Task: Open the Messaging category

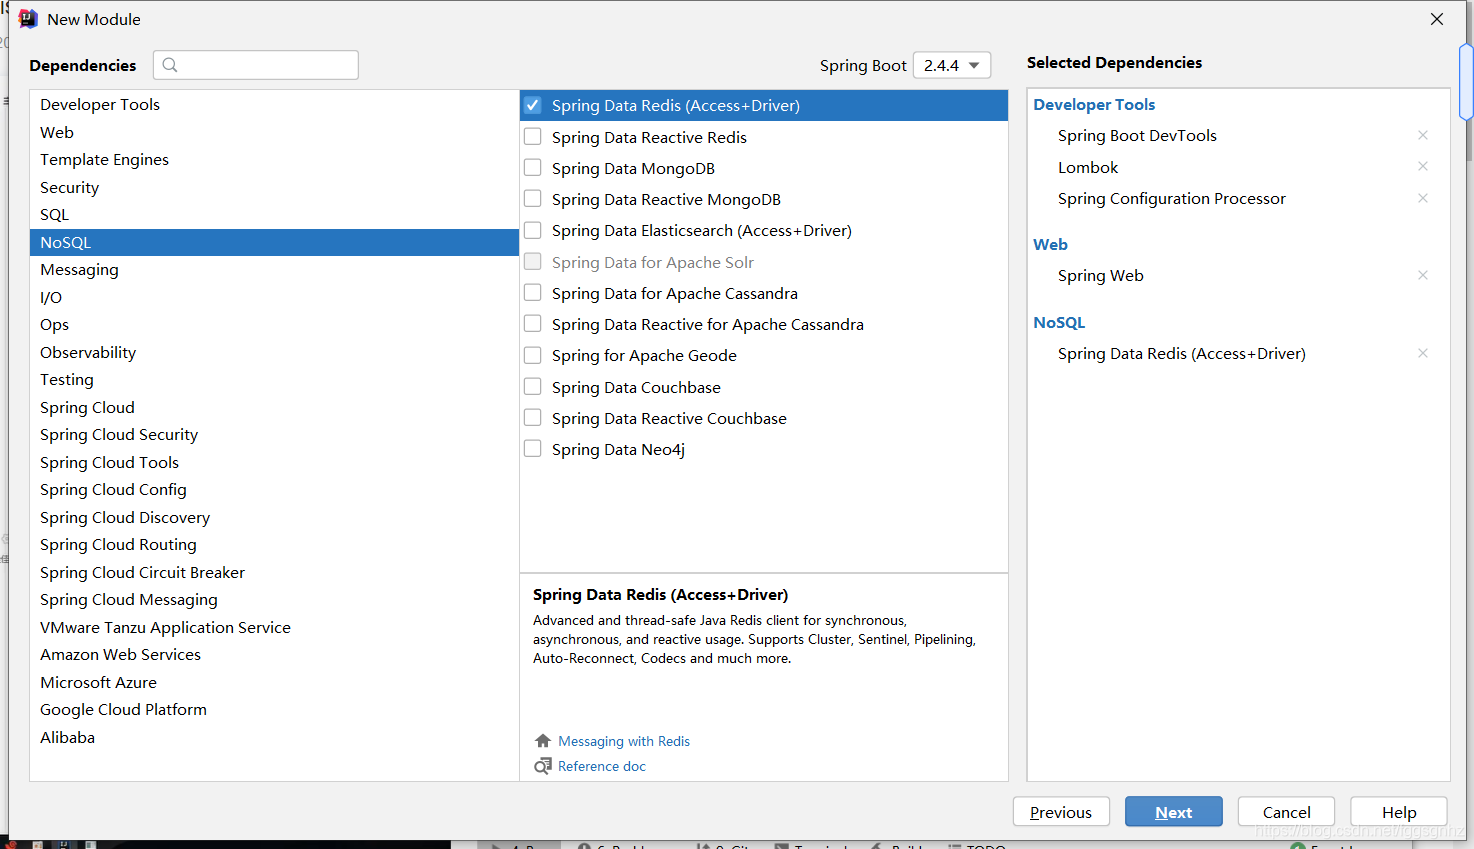Action: click(274, 269)
